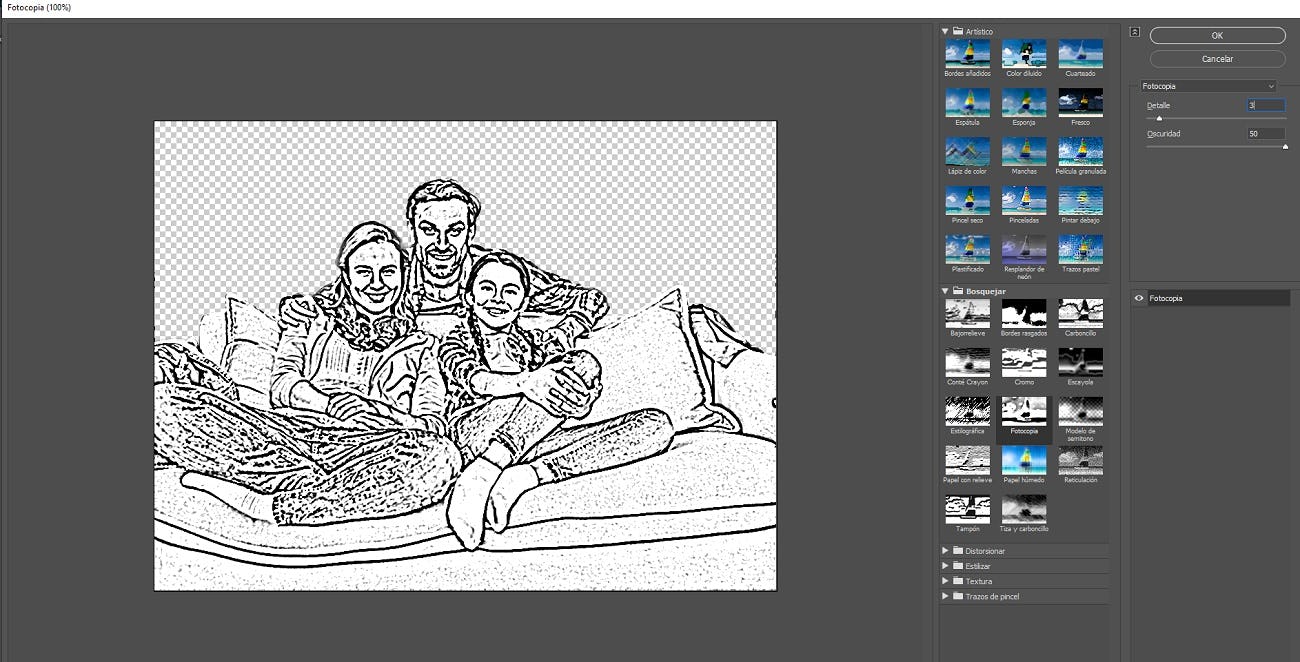Expand the Trazos de pincel folder
This screenshot has height=662, width=1300.
[x=945, y=596]
